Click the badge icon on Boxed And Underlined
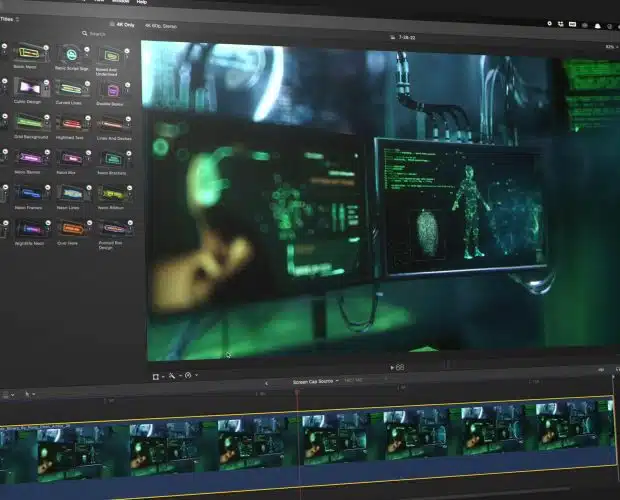 [x=127, y=51]
